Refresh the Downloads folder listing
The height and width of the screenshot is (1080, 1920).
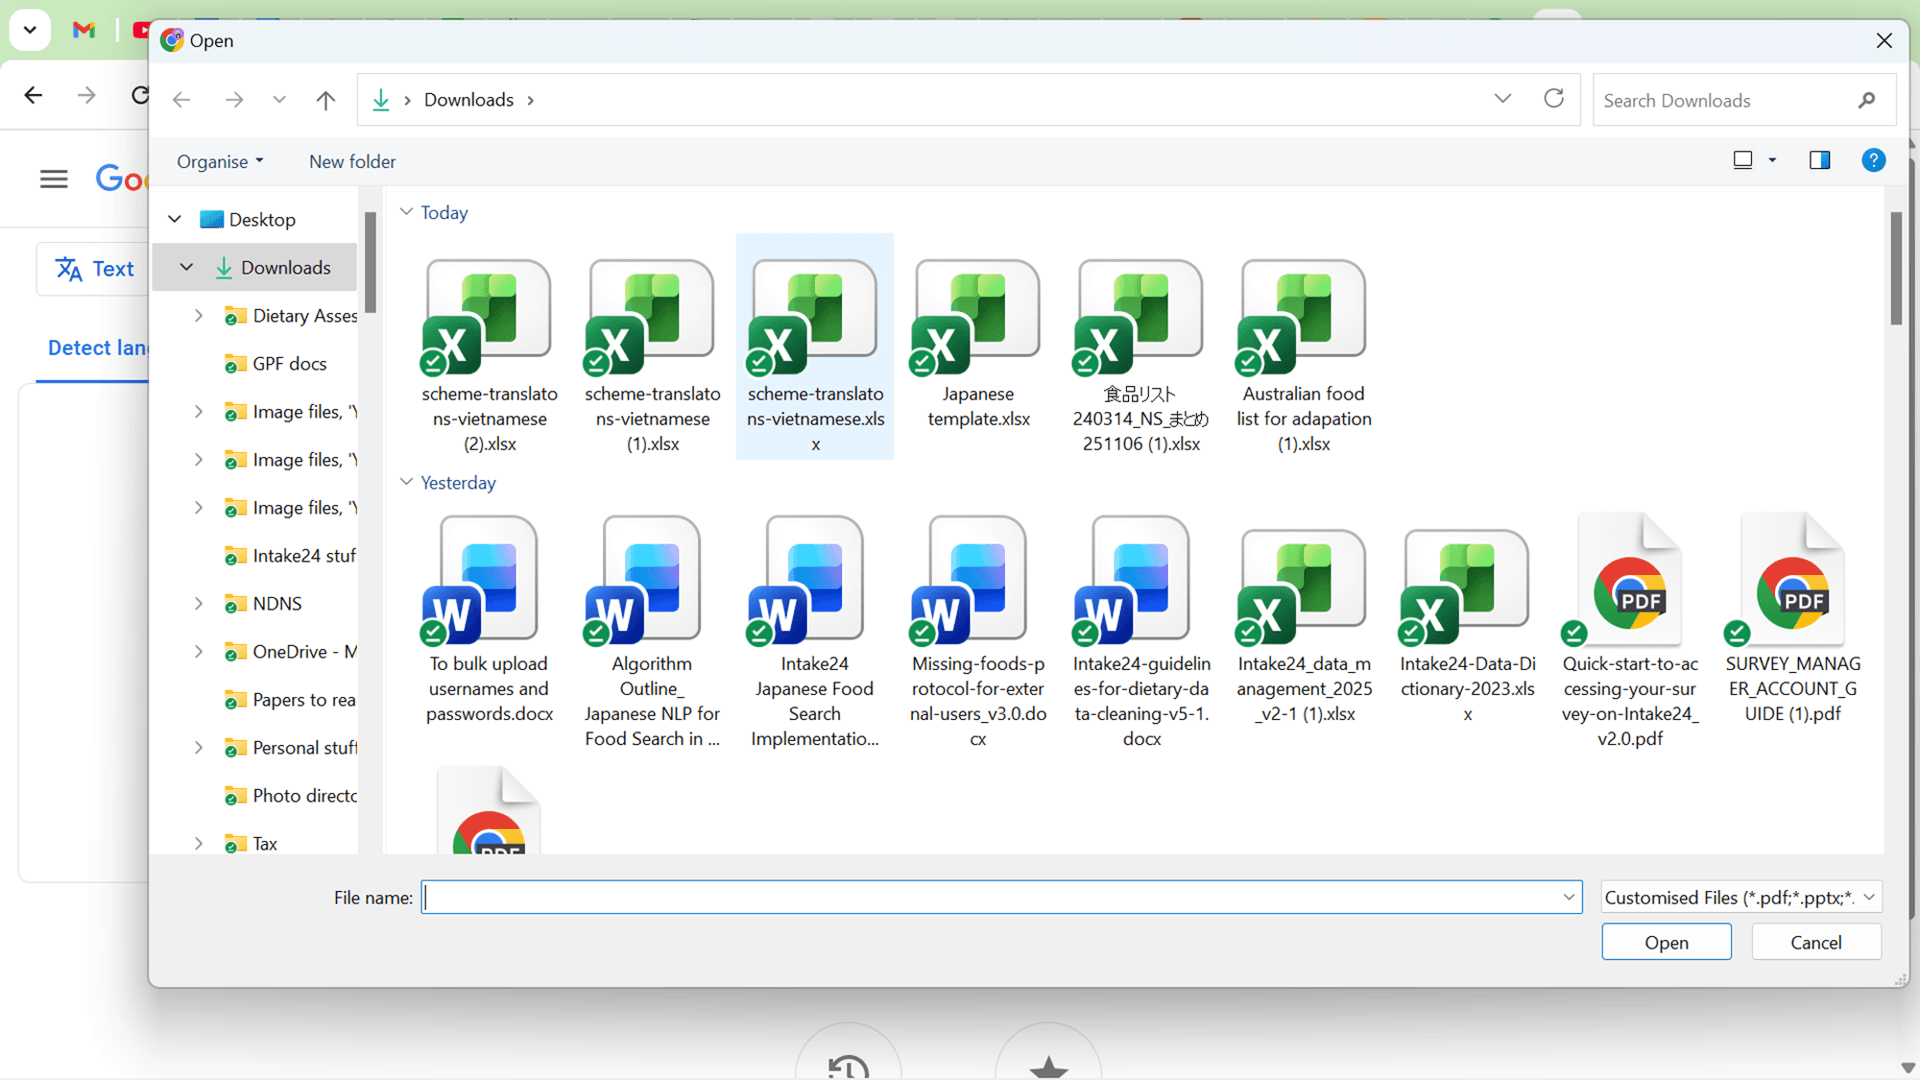pos(1553,98)
